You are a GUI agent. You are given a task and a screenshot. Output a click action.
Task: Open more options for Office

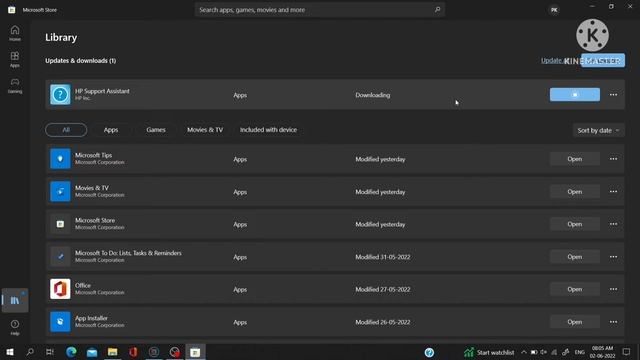click(x=613, y=289)
